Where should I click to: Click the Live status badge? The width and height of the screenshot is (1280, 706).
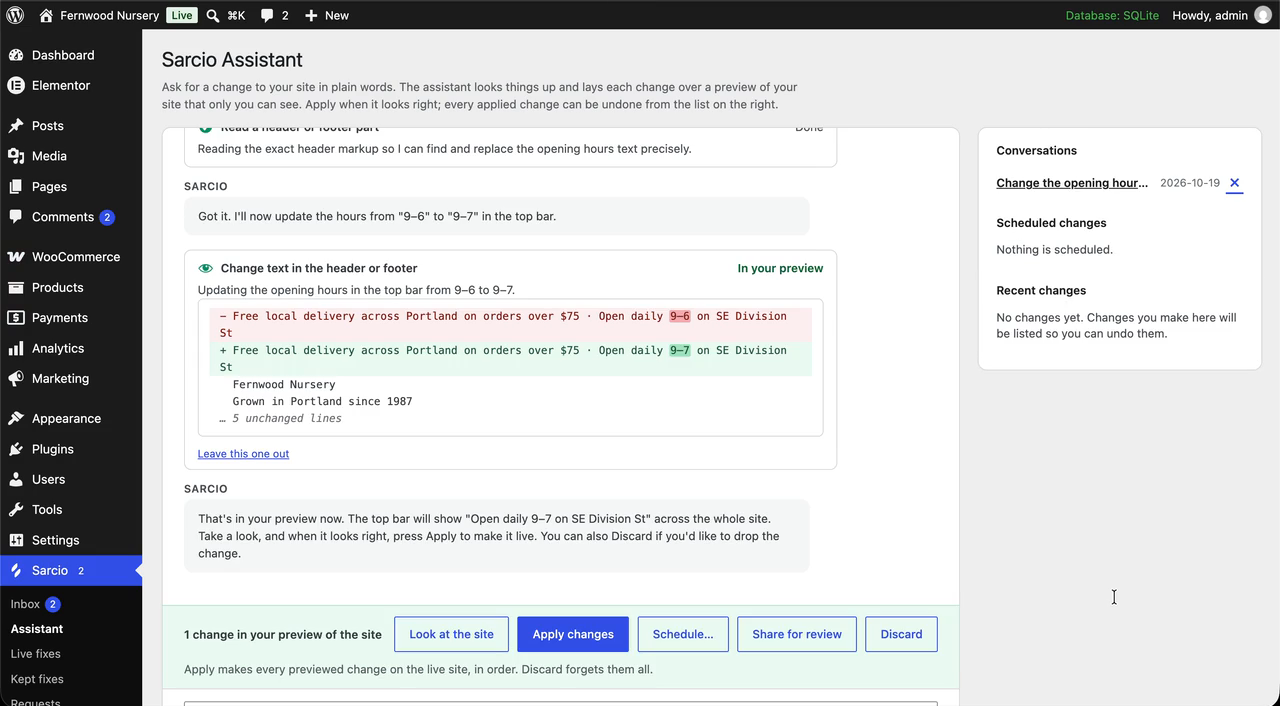pos(182,15)
